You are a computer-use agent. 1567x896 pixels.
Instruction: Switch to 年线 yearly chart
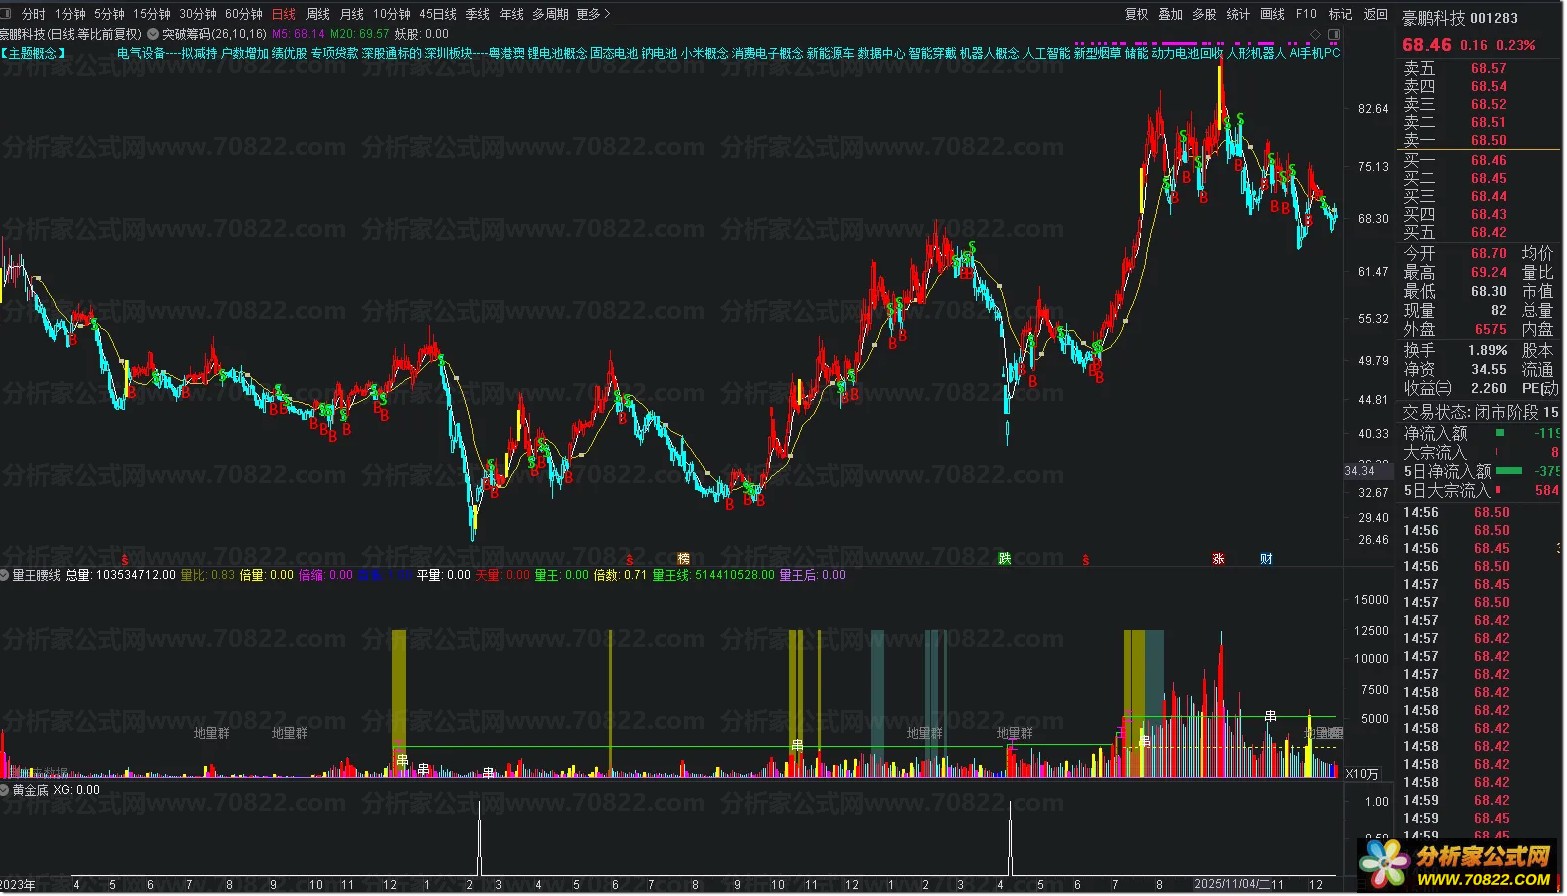pyautogui.click(x=511, y=14)
